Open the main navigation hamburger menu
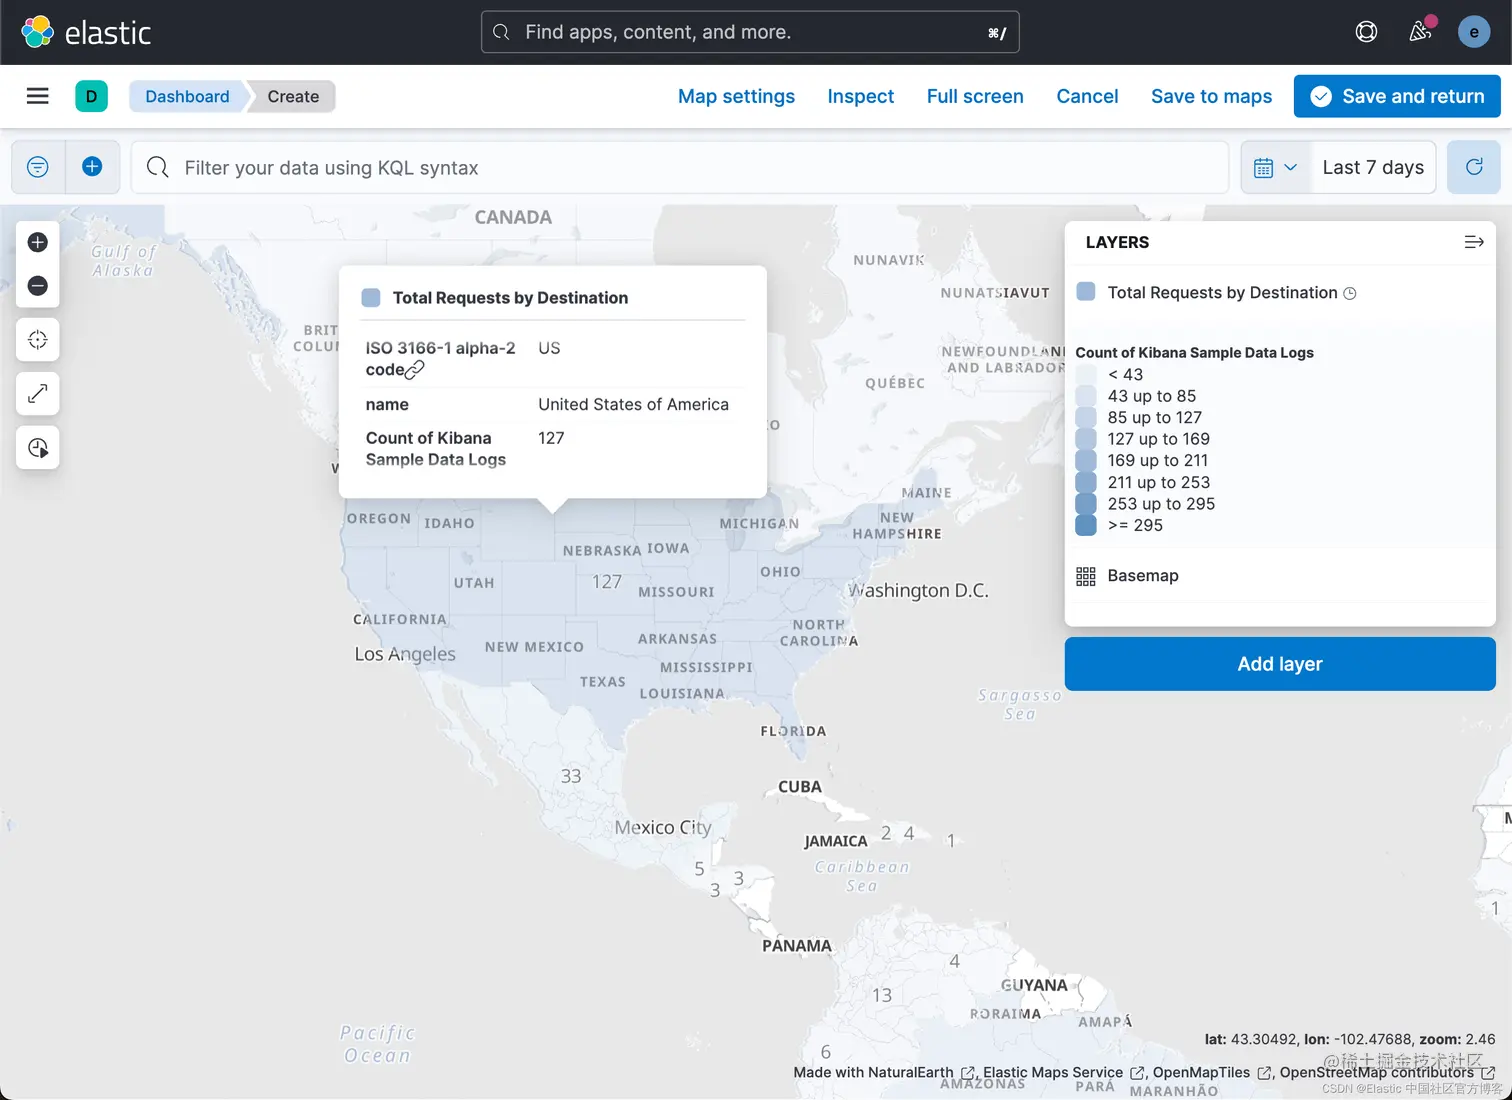Viewport: 1512px width, 1100px height. [x=38, y=96]
